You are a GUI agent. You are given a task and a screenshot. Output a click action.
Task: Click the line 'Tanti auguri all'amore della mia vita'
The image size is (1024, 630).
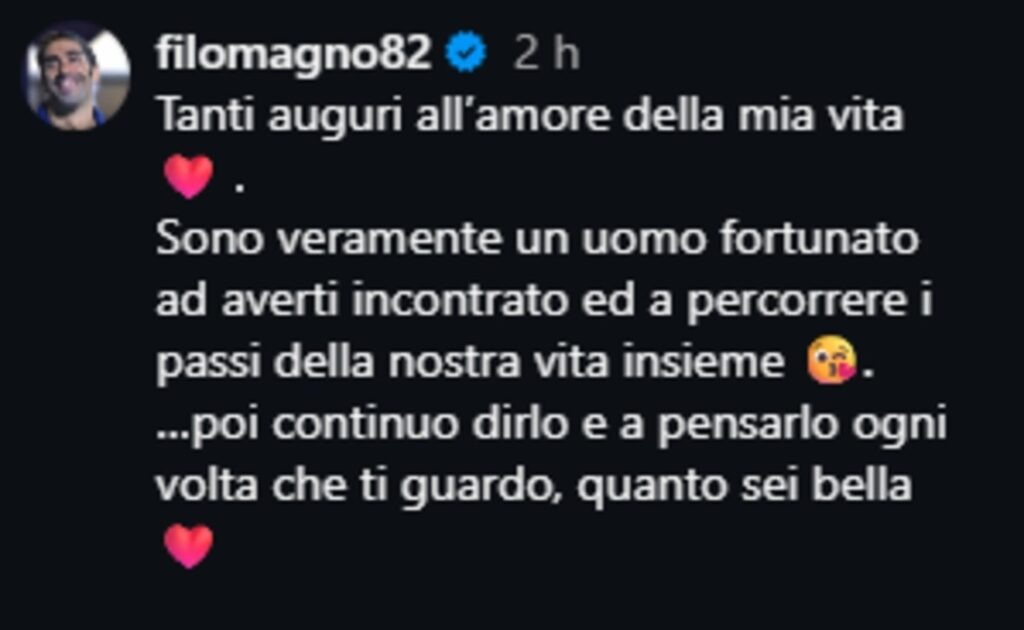pos(530,116)
